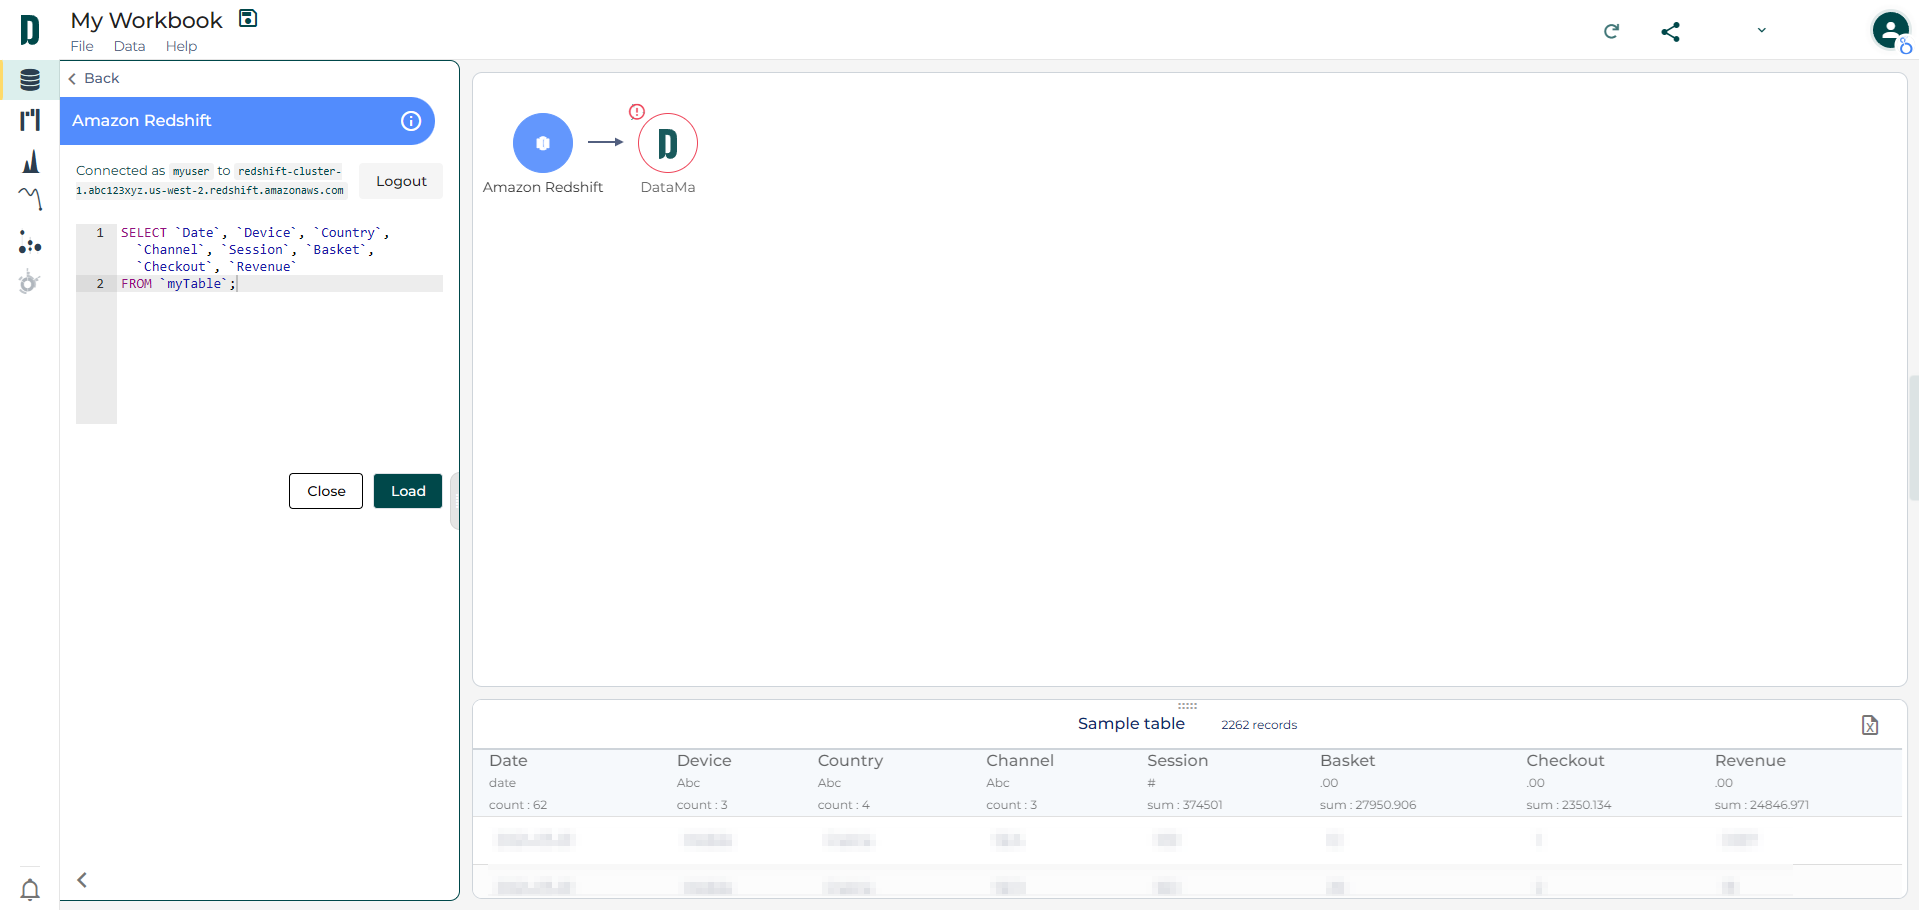Screen dimensions: 1919x910
Task: Click into the SQL query editor
Action: click(x=259, y=324)
